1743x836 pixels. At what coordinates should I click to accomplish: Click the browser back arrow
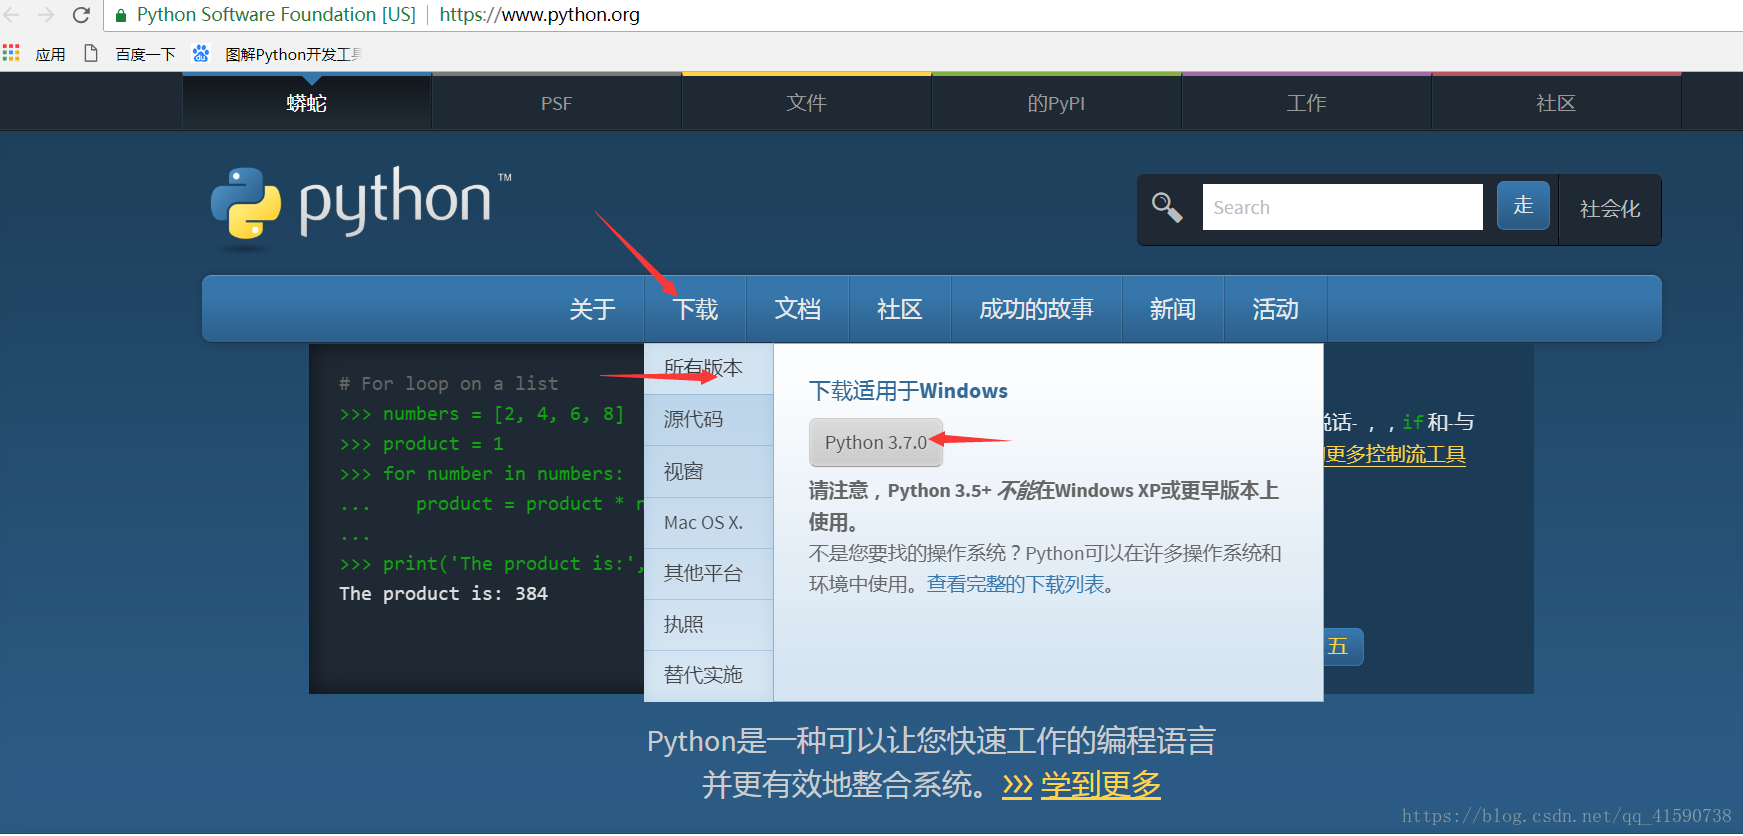coord(13,15)
